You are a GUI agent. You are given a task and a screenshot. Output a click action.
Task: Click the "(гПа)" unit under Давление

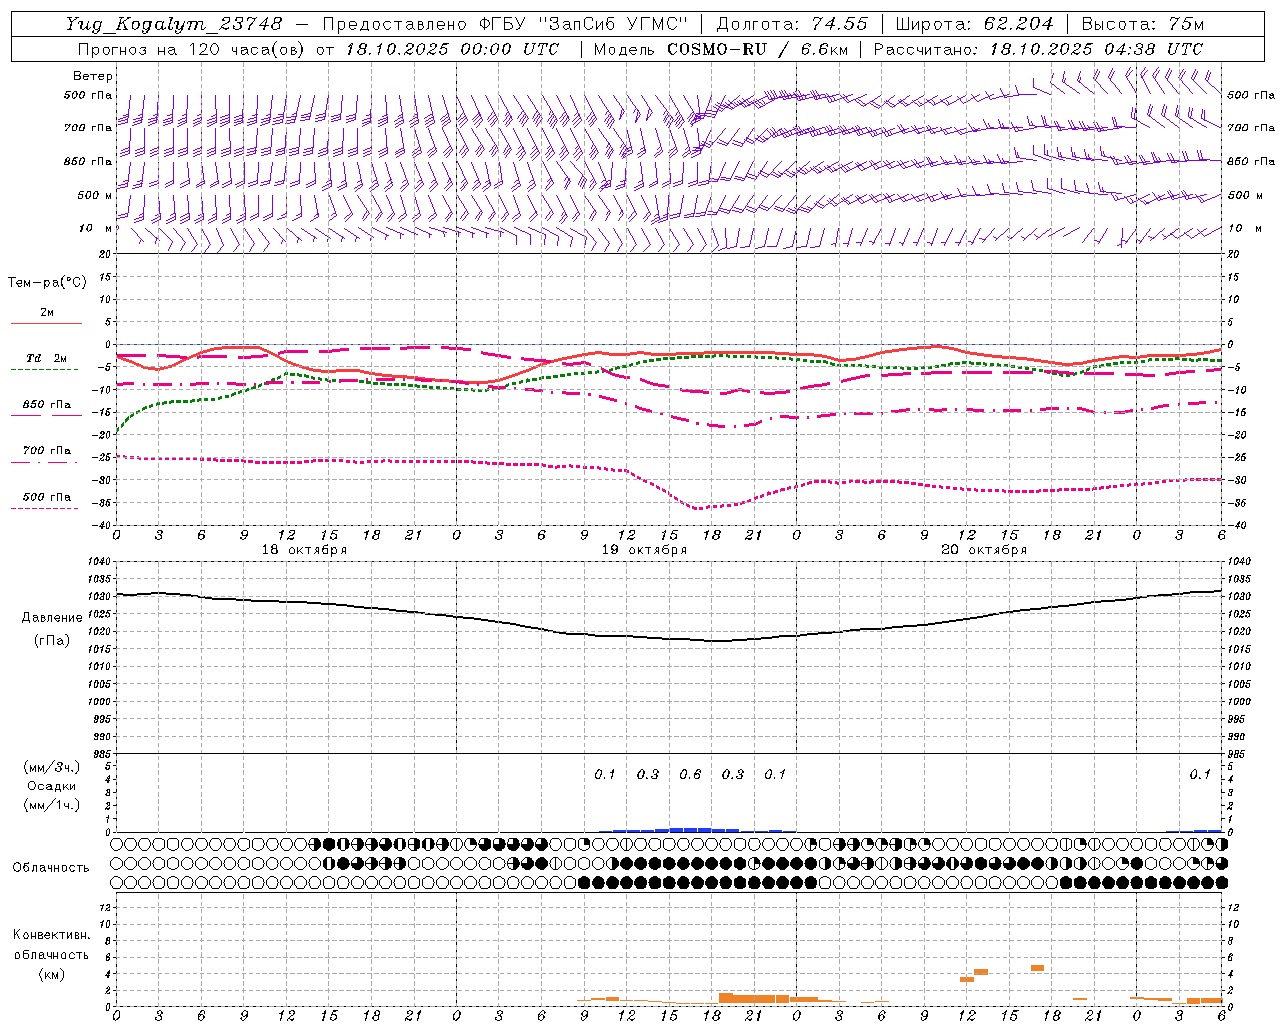coord(51,640)
